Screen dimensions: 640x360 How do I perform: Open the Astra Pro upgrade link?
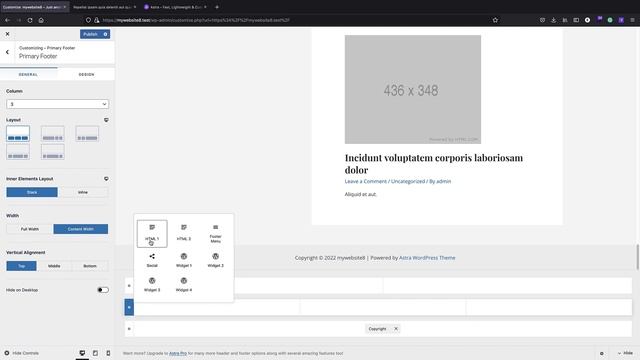[x=178, y=353]
